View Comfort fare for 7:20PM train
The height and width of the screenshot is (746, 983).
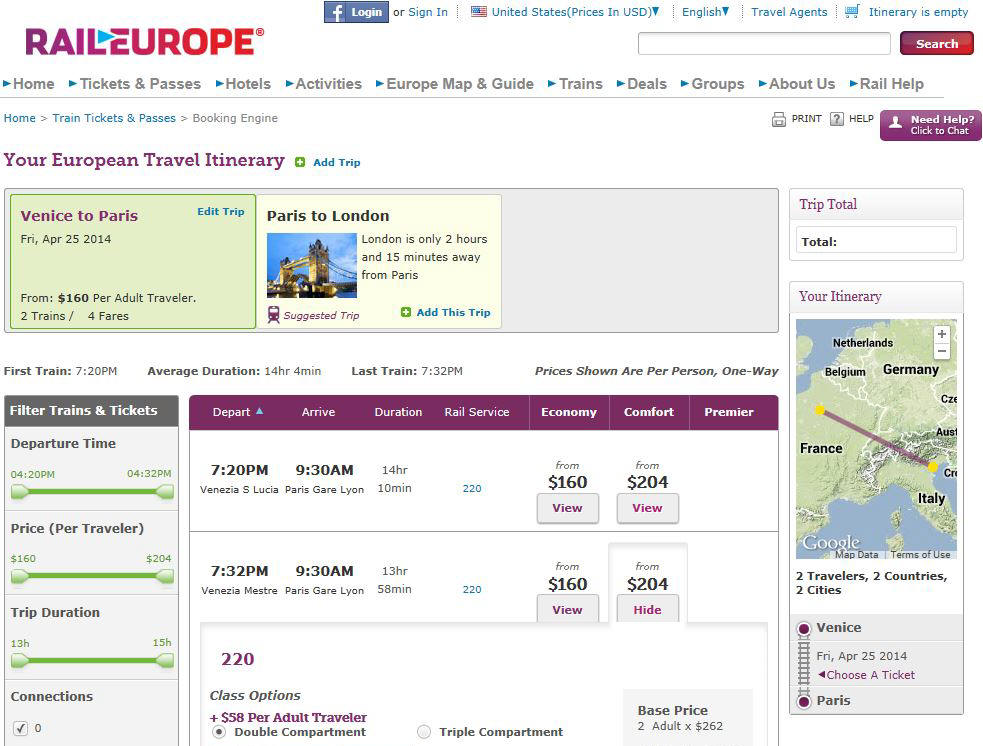tap(648, 508)
